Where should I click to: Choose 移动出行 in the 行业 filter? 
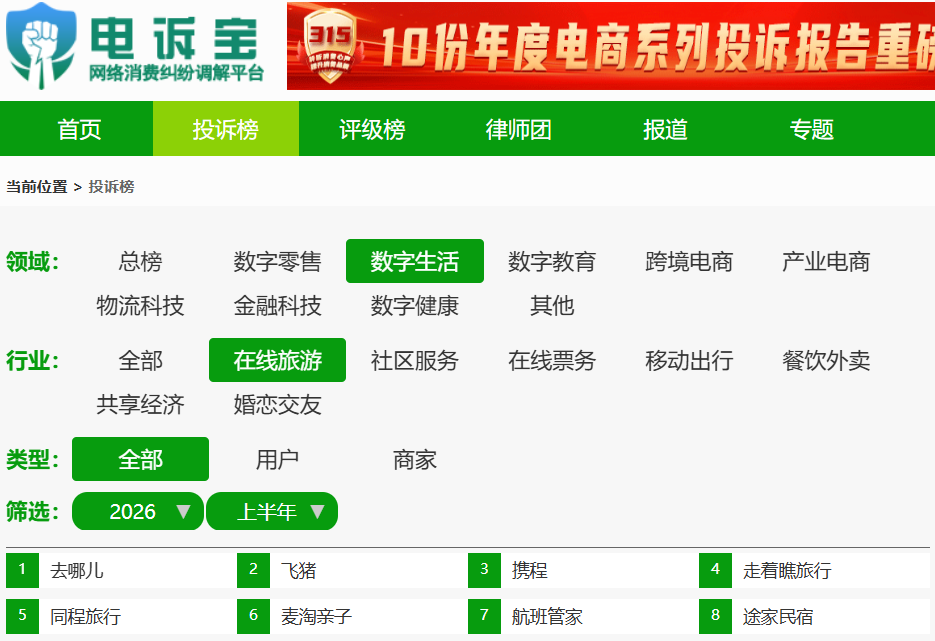(689, 360)
